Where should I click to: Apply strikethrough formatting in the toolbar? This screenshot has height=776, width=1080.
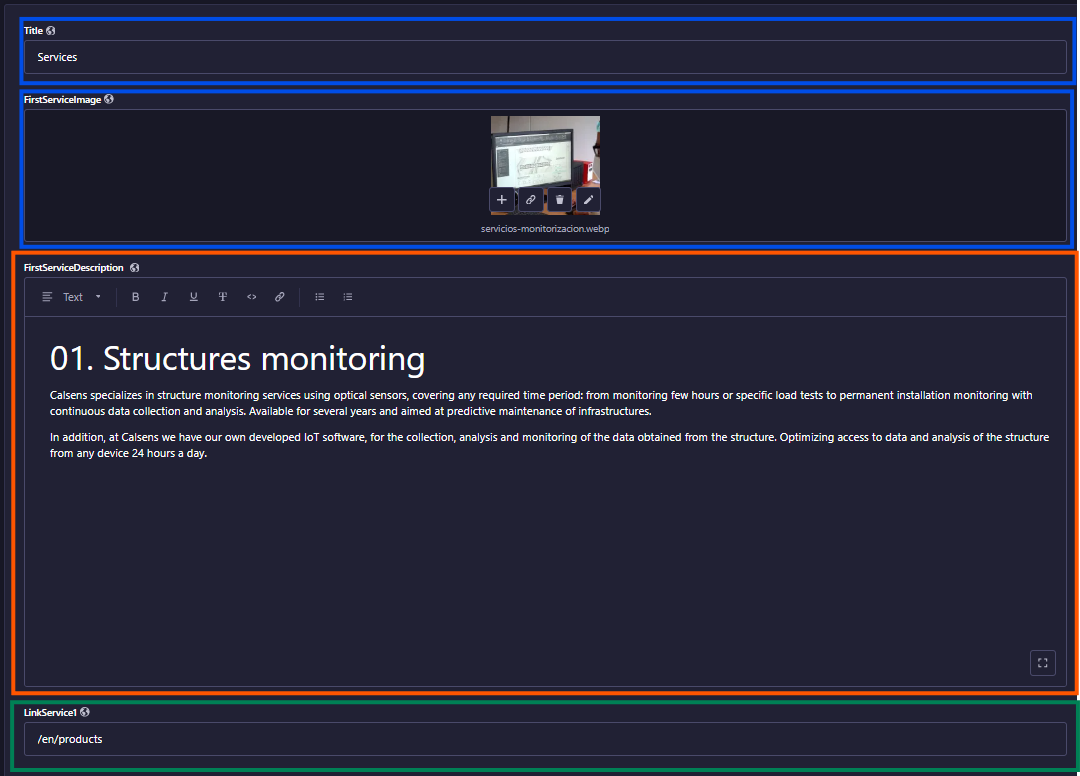pyautogui.click(x=223, y=297)
